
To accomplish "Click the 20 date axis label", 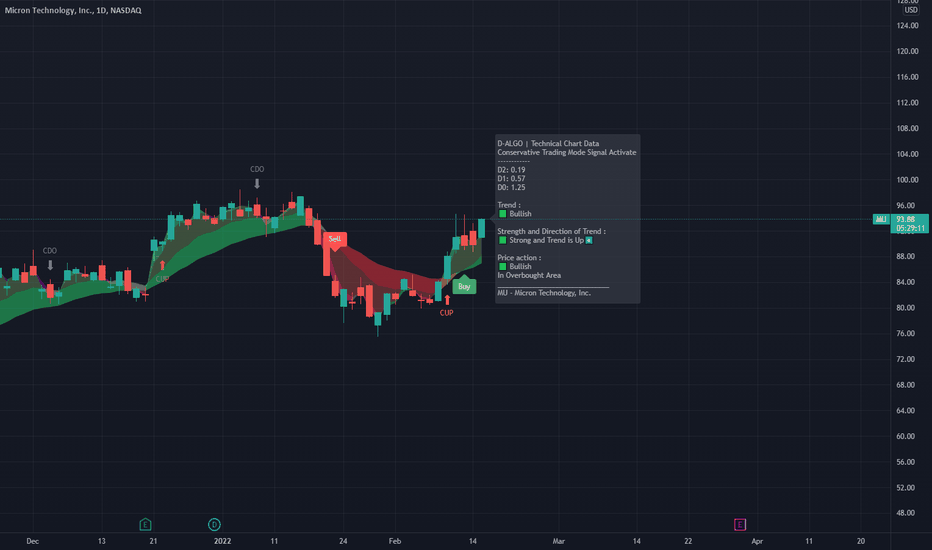I will coord(861,541).
